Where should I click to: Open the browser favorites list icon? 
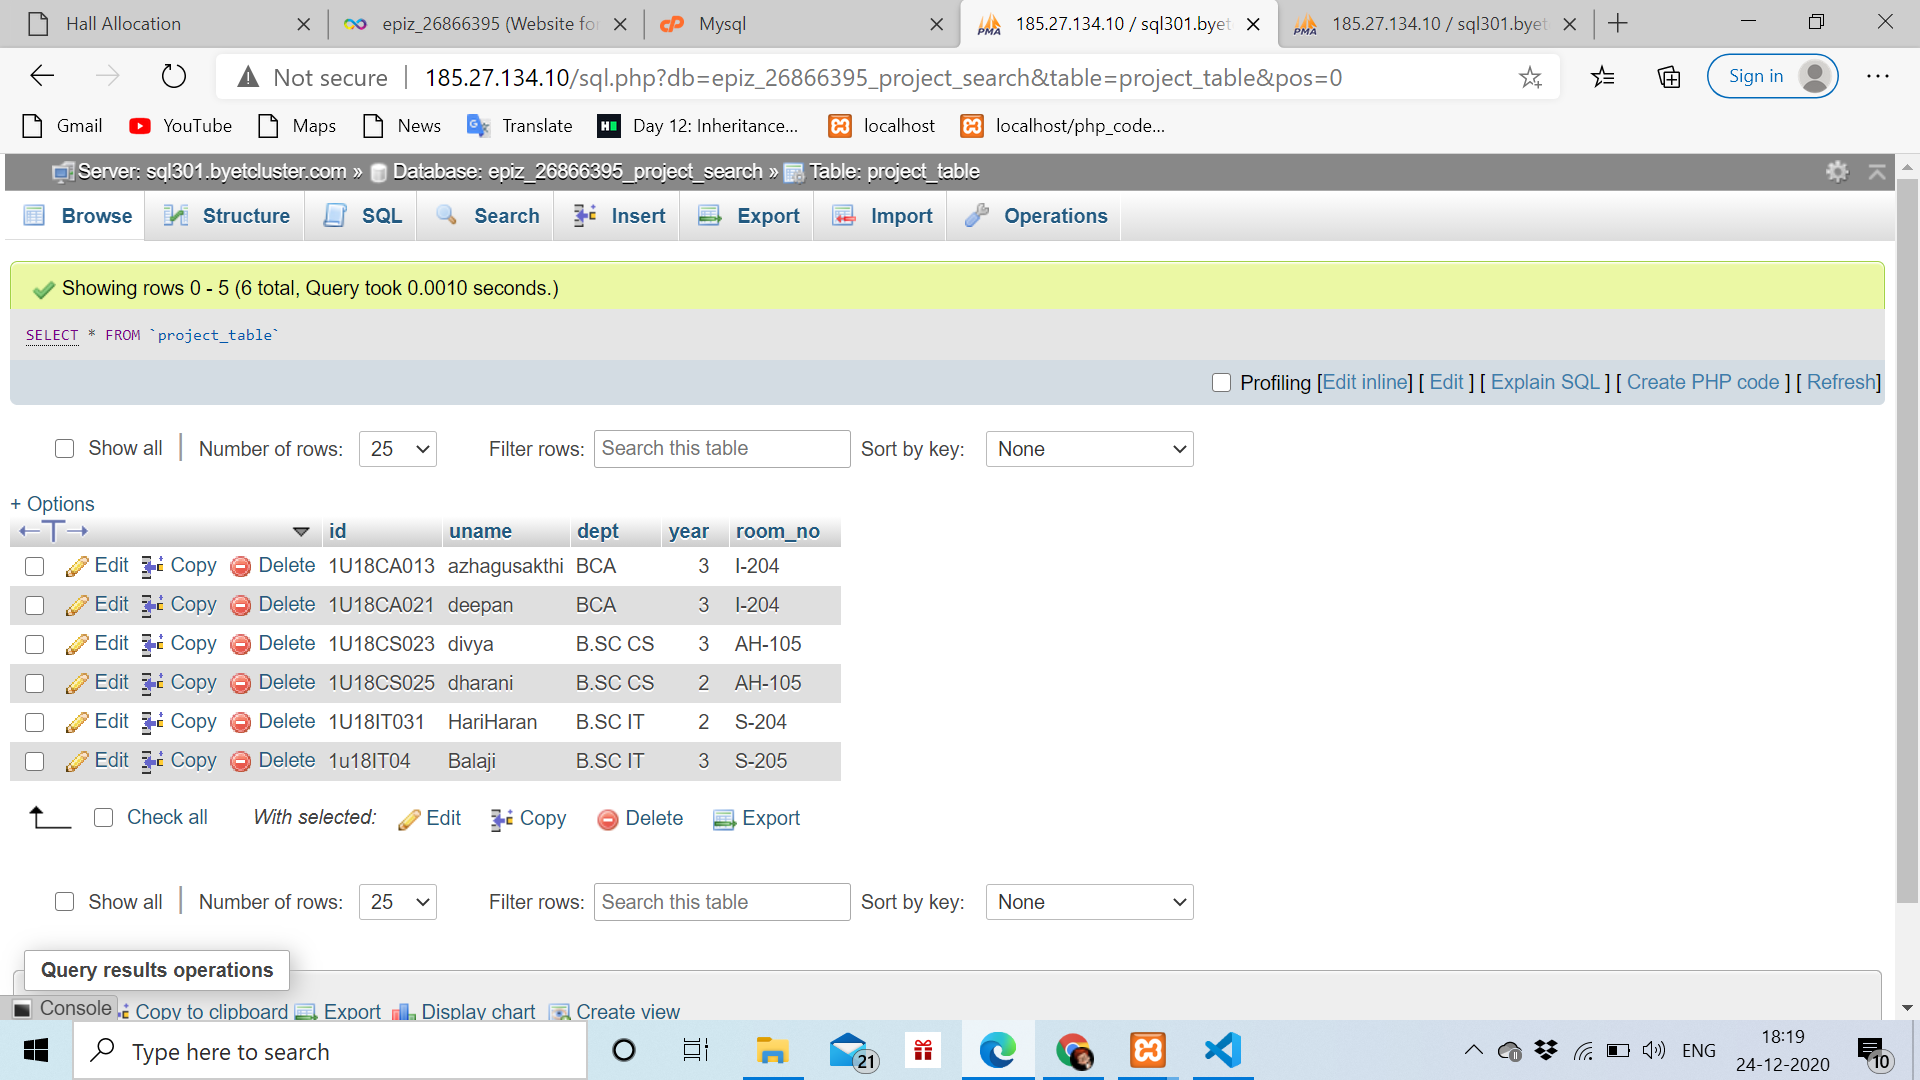tap(1602, 77)
